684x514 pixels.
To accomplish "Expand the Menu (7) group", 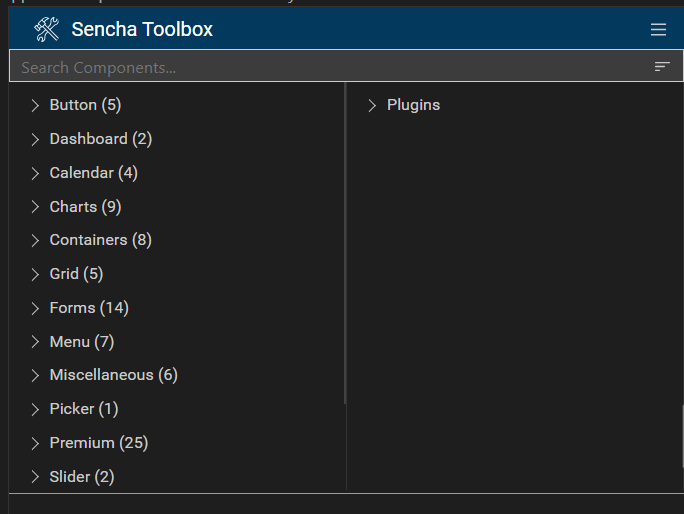I will tap(36, 342).
